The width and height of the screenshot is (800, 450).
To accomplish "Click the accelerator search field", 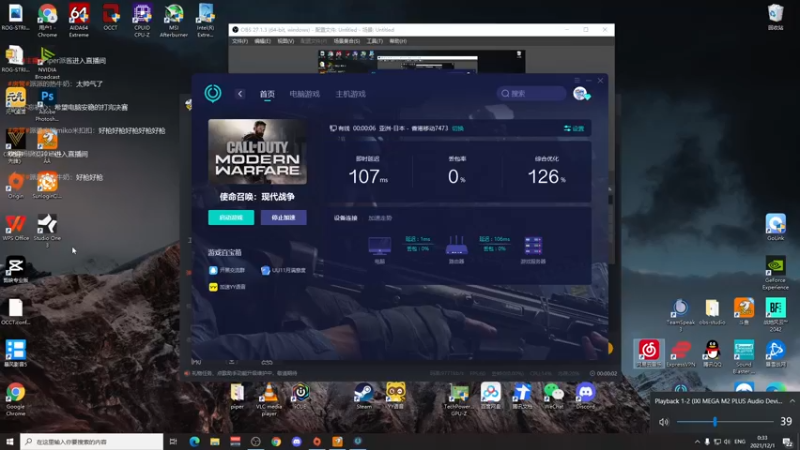I will coord(531,93).
